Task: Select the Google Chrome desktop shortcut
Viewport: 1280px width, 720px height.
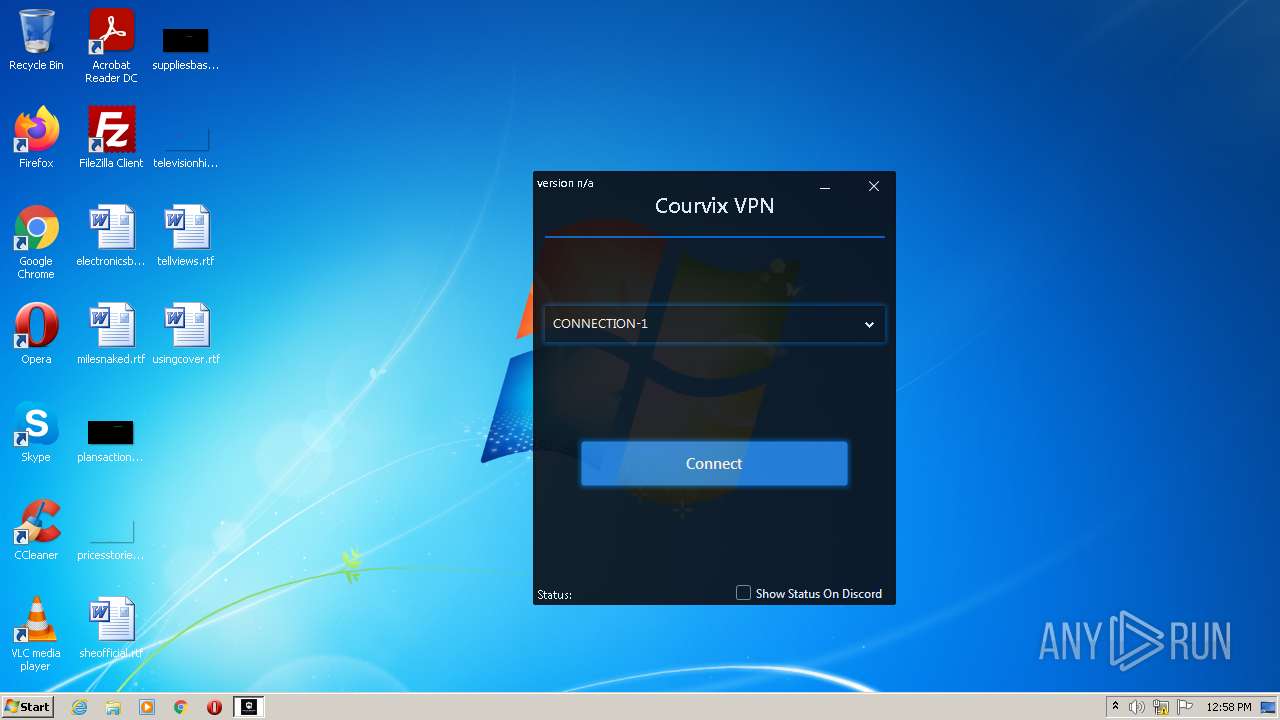Action: 36,242
